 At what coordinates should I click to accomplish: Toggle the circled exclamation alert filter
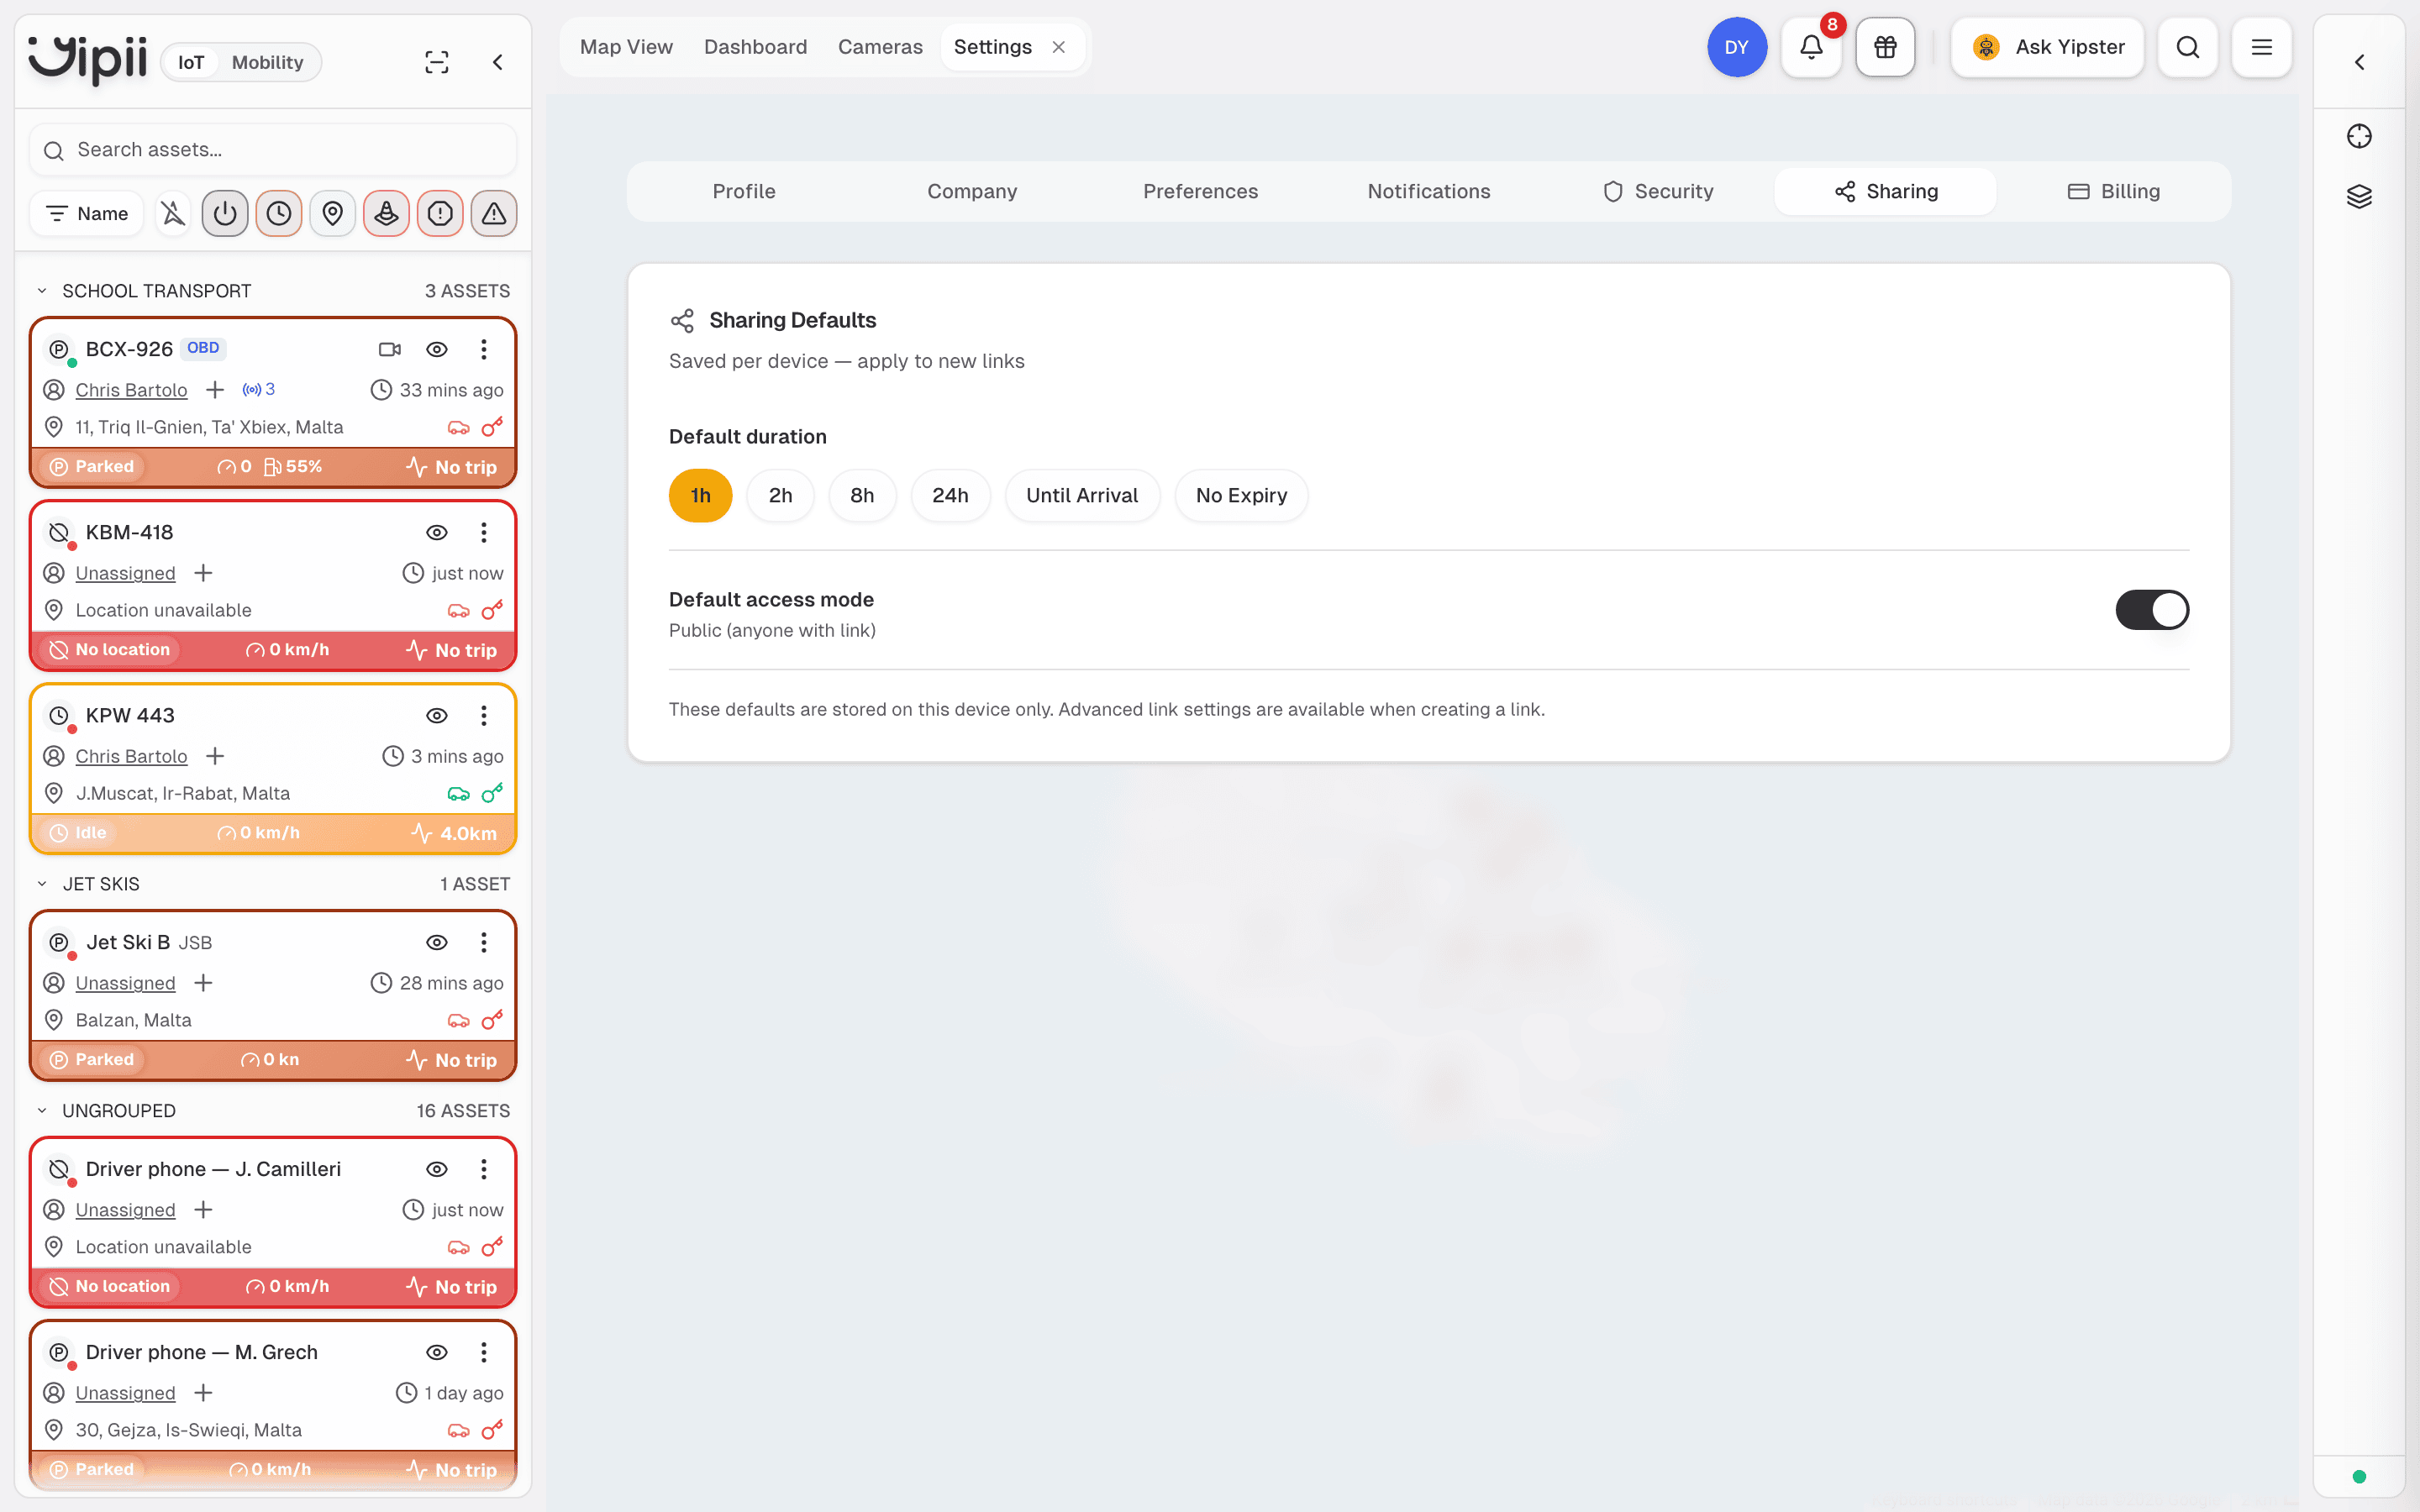[x=440, y=213]
